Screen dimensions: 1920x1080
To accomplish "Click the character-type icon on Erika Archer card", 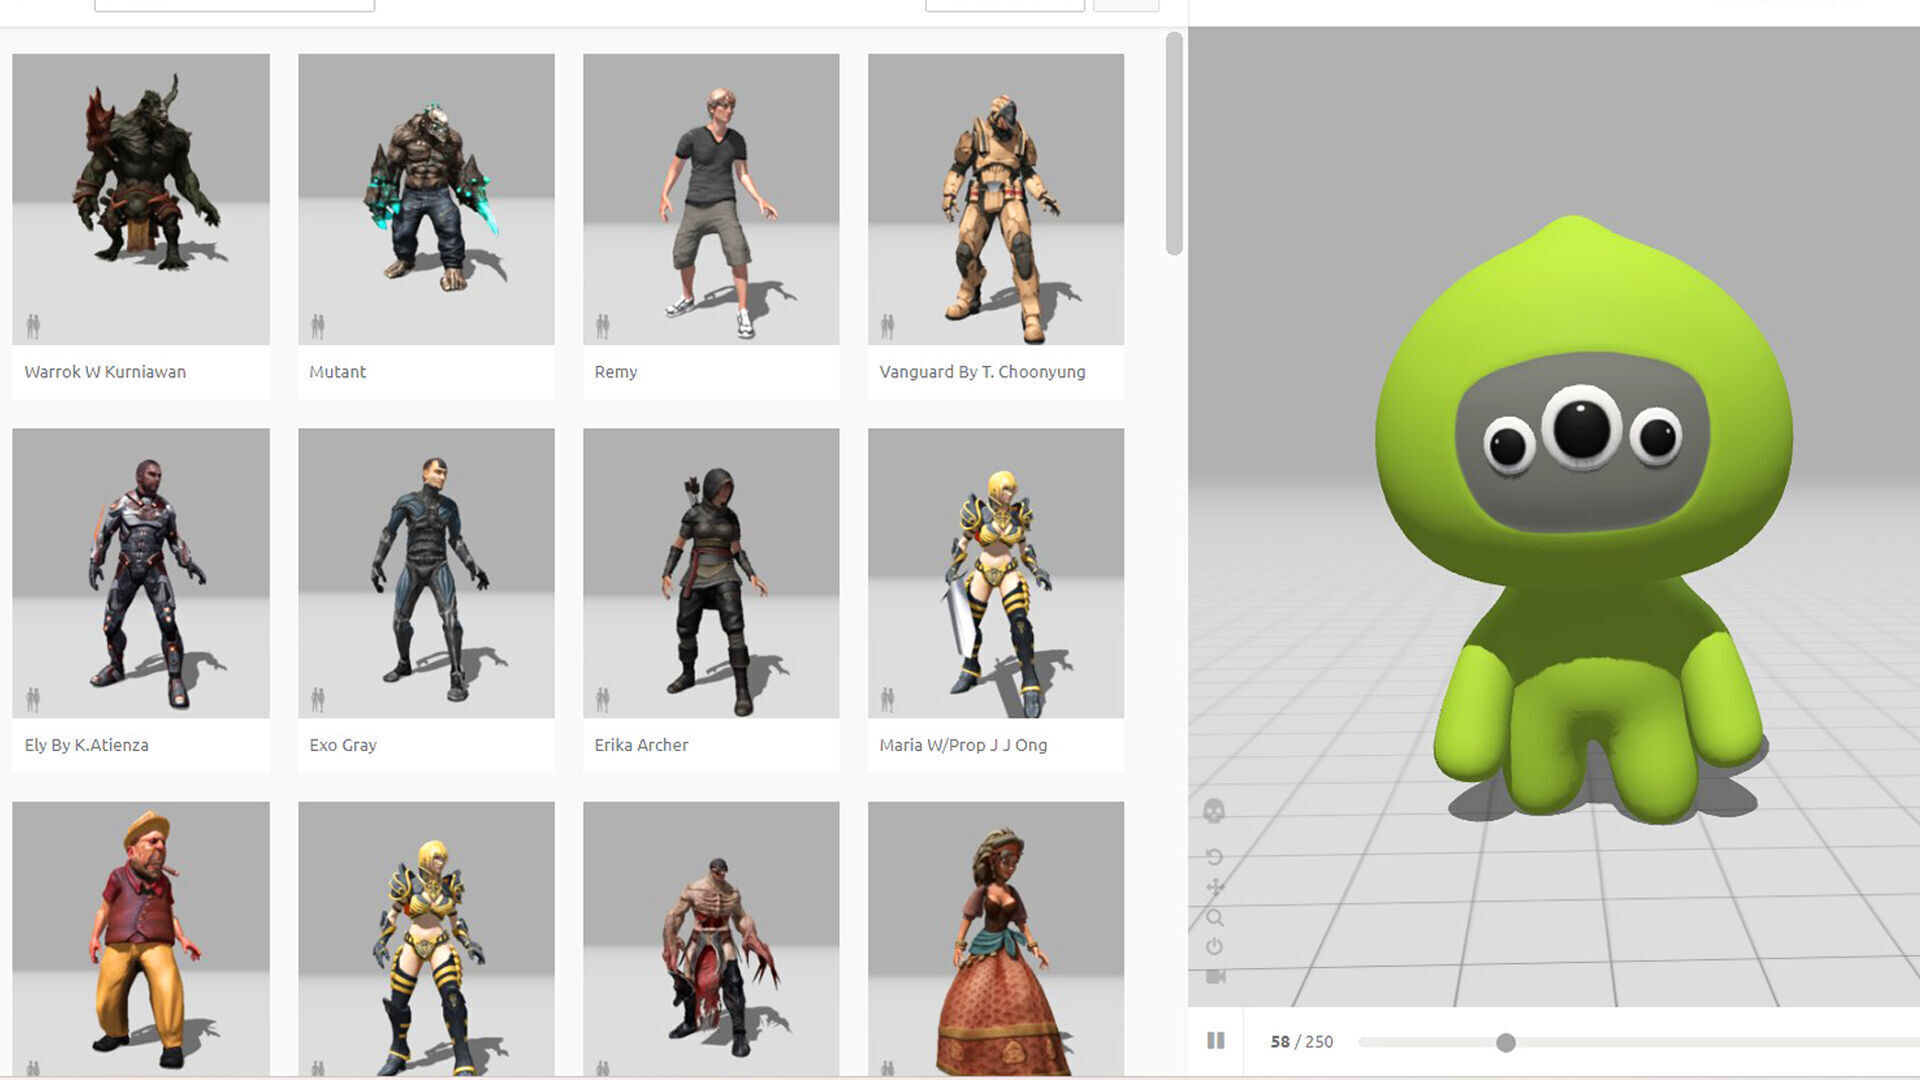I will click(603, 699).
